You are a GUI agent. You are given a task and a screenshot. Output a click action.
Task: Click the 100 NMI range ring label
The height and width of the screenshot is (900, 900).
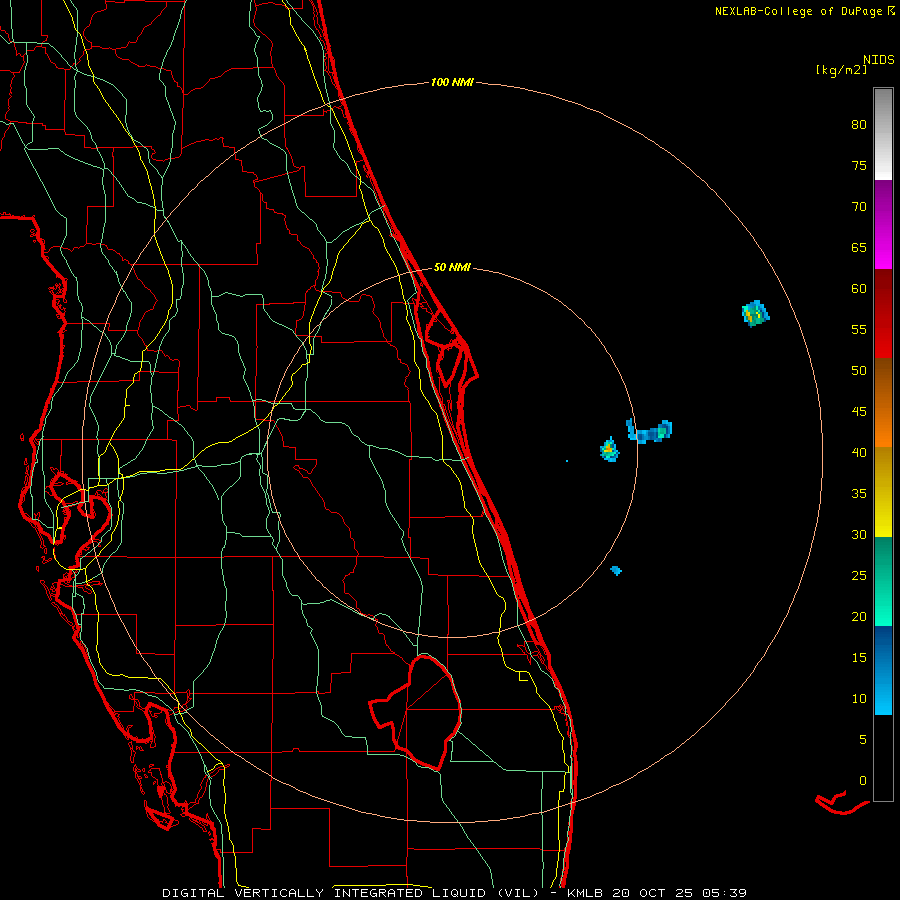tap(452, 83)
